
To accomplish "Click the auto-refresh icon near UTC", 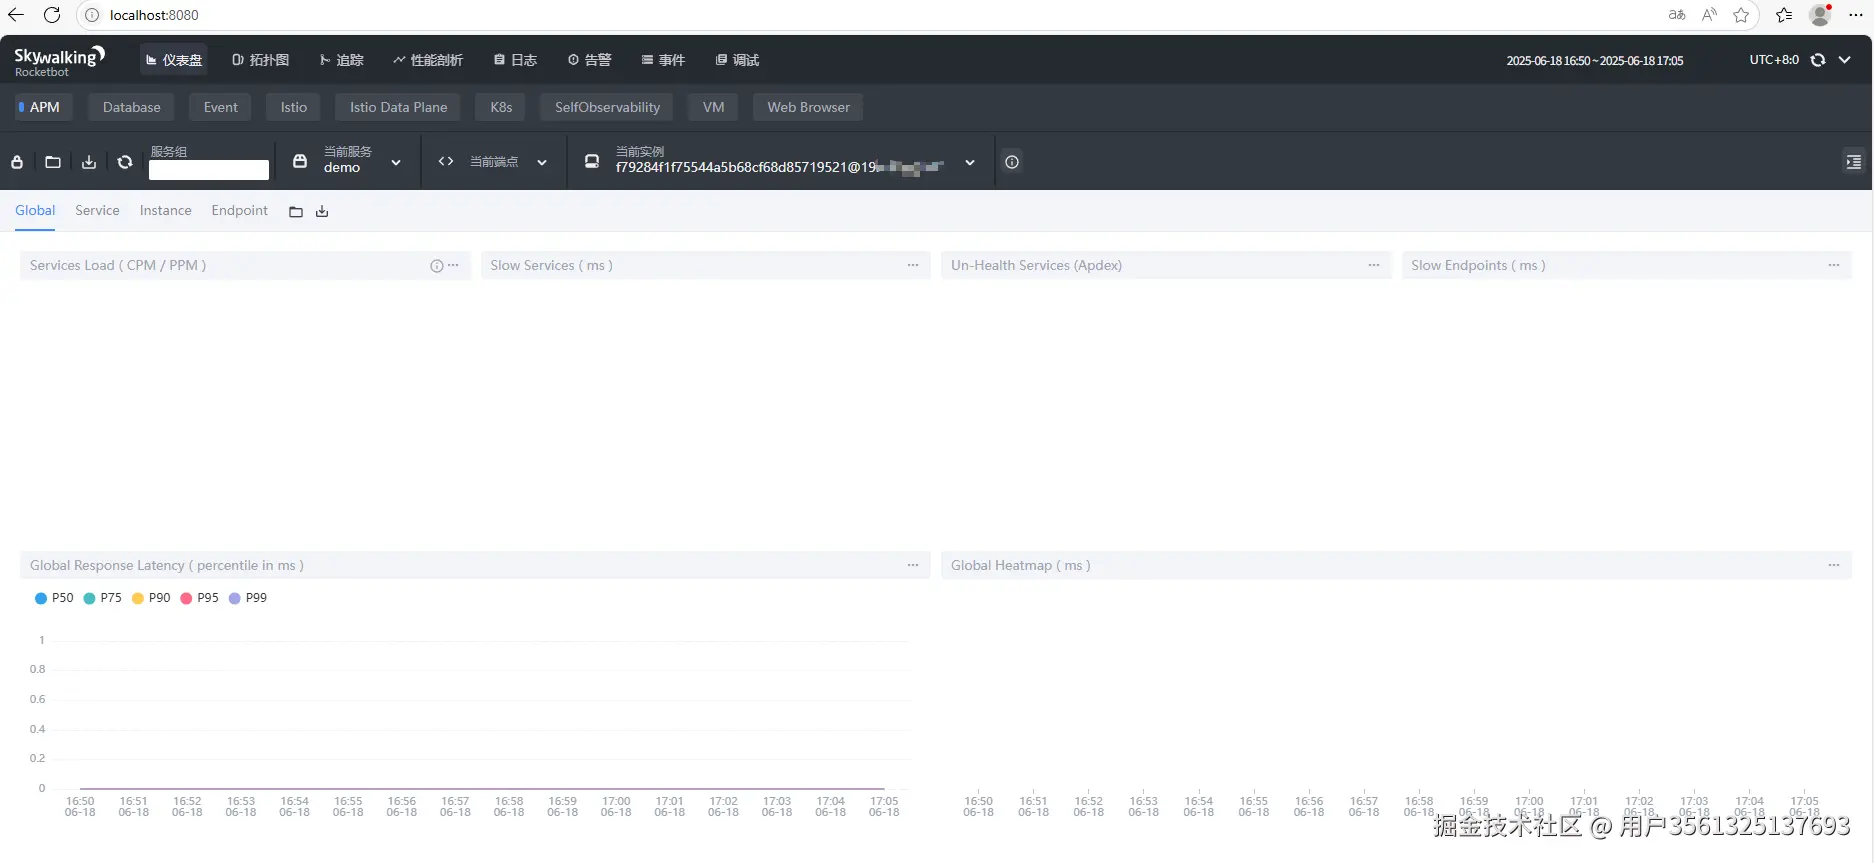I will pyautogui.click(x=1818, y=60).
